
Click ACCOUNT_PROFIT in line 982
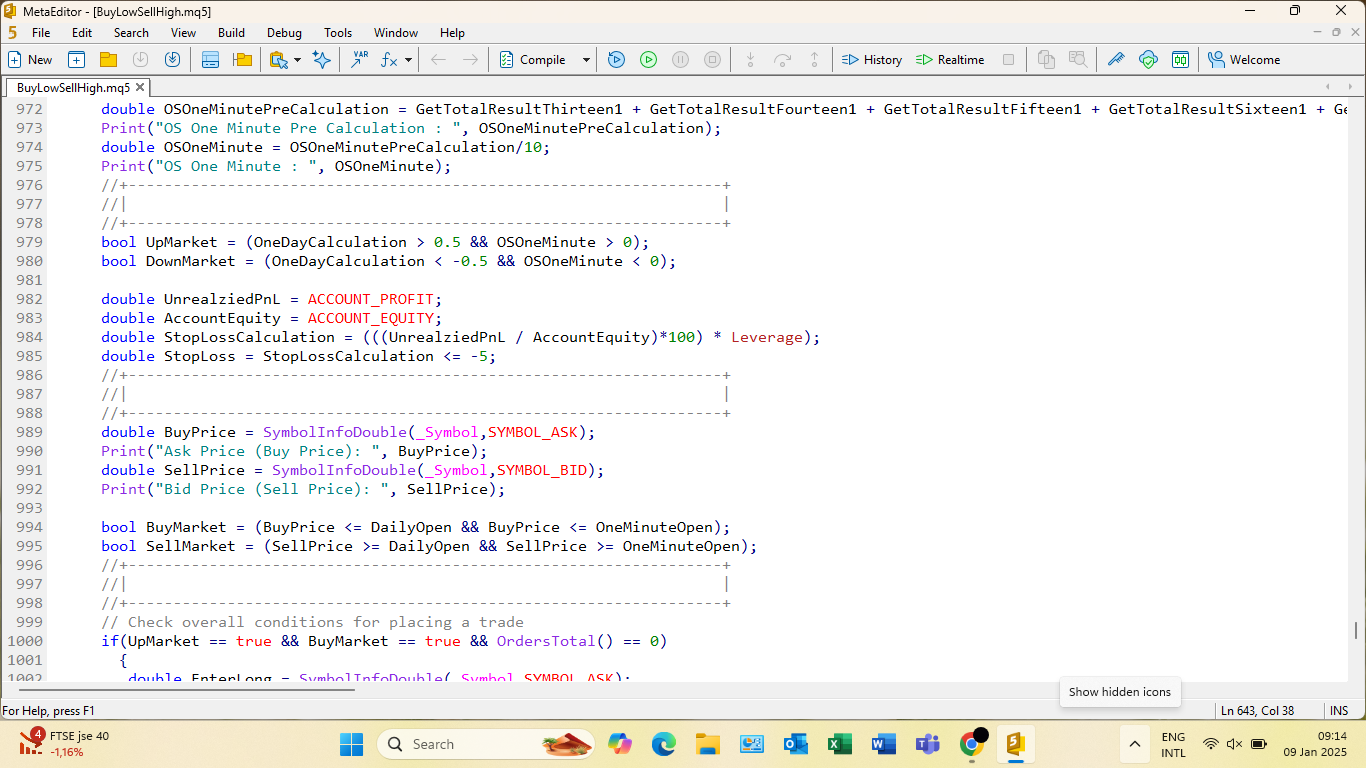click(370, 299)
